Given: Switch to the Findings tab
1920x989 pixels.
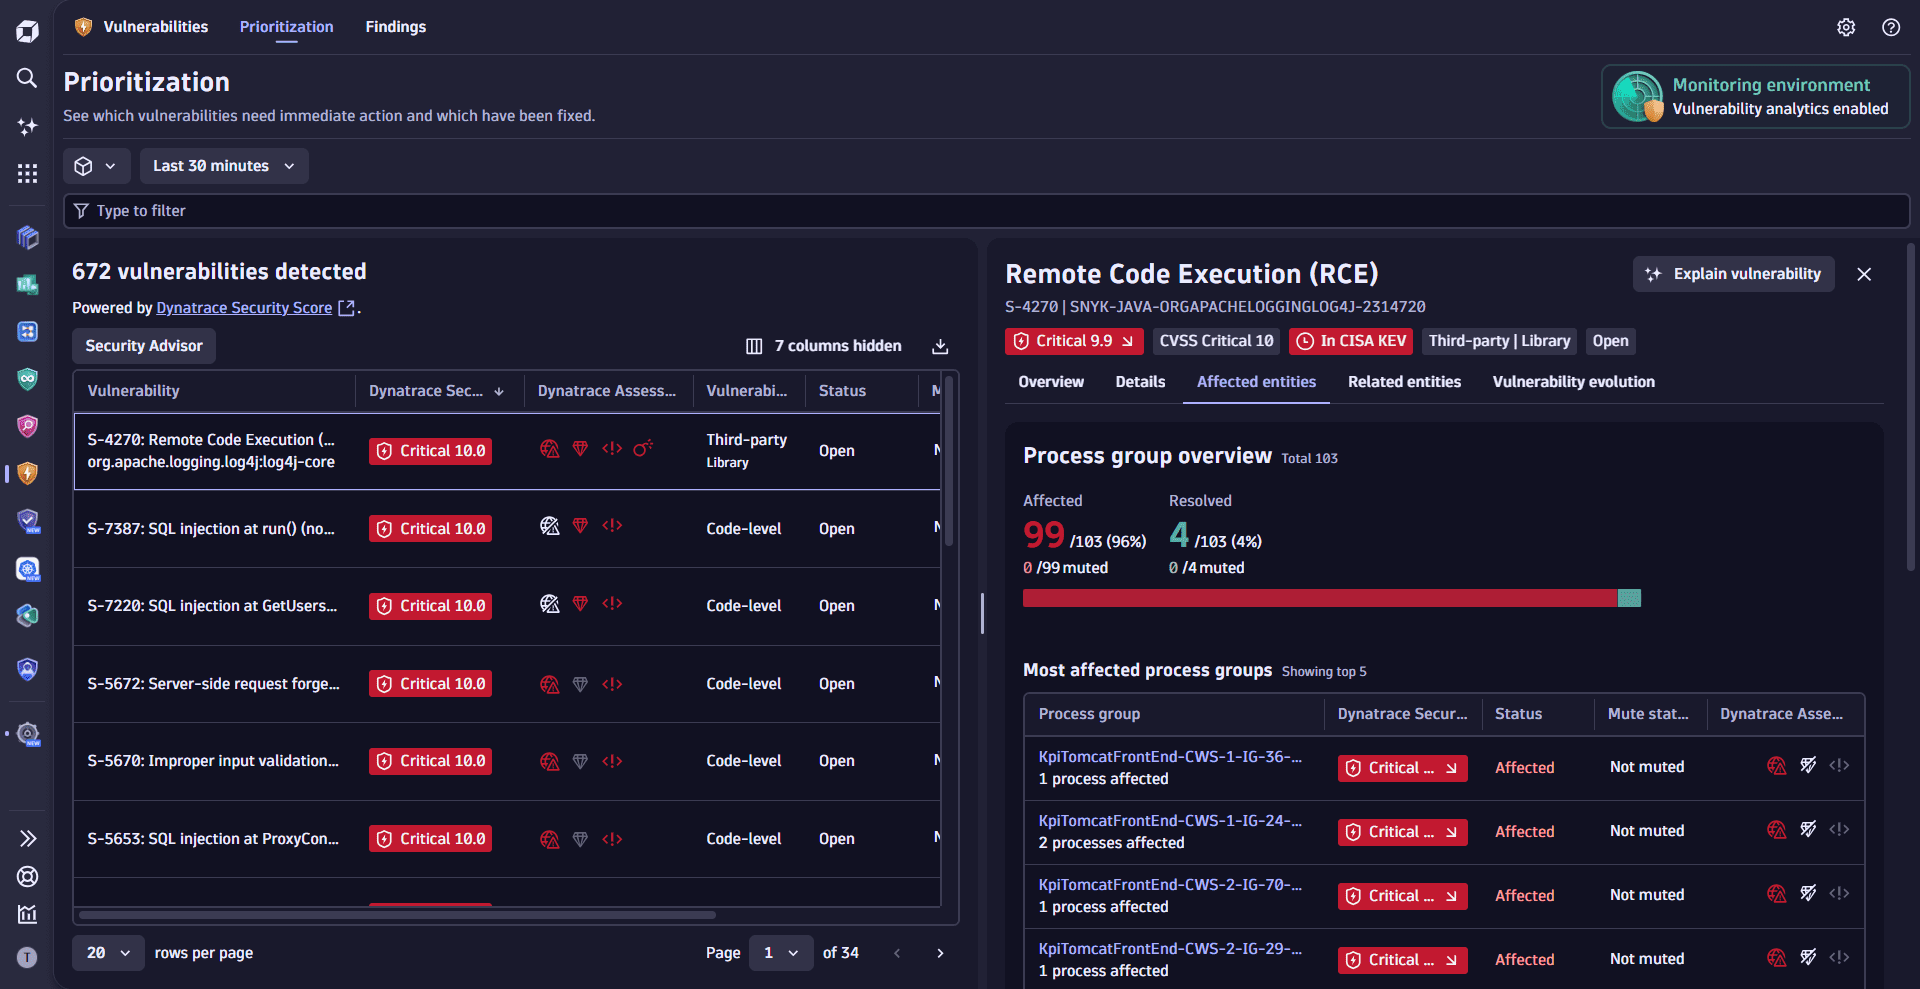Looking at the screenshot, I should tap(396, 27).
